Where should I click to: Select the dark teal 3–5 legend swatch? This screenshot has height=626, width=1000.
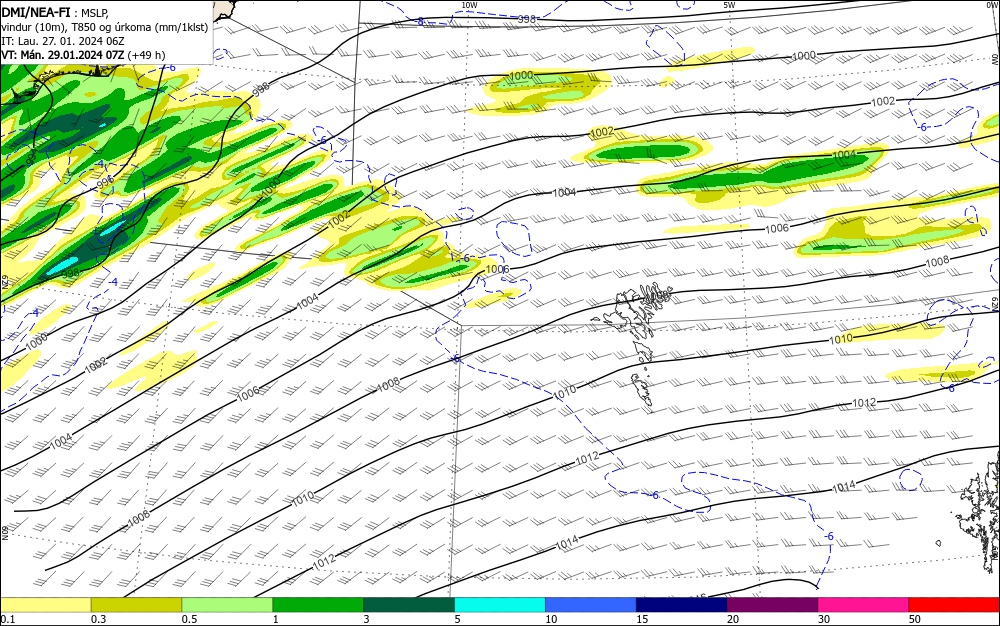pyautogui.click(x=409, y=605)
